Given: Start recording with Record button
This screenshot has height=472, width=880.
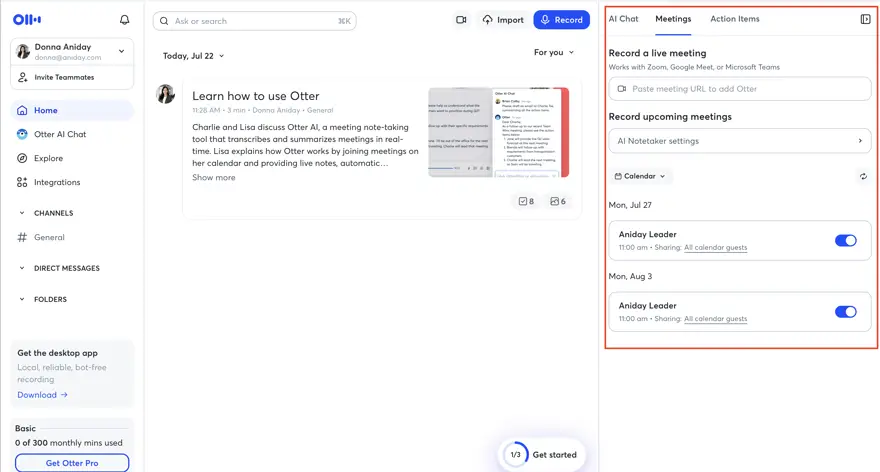Looking at the screenshot, I should coord(561,20).
